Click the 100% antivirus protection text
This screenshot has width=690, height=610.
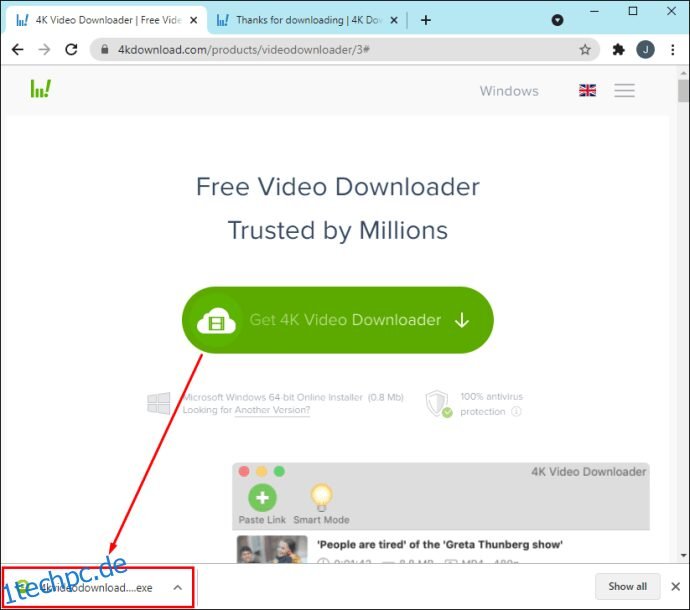492,404
